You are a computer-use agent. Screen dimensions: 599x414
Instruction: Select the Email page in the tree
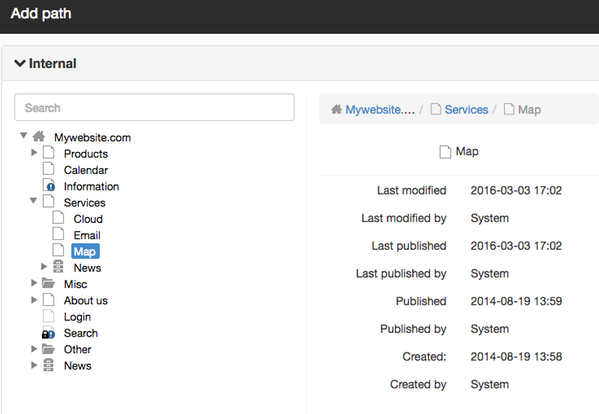(x=87, y=235)
